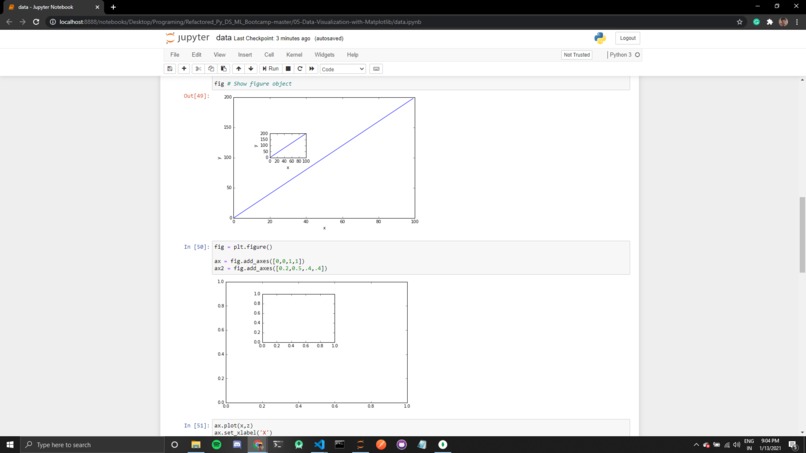Image resolution: width=806 pixels, height=453 pixels.
Task: Open the browser extensions puzzle icon
Action: click(770, 22)
